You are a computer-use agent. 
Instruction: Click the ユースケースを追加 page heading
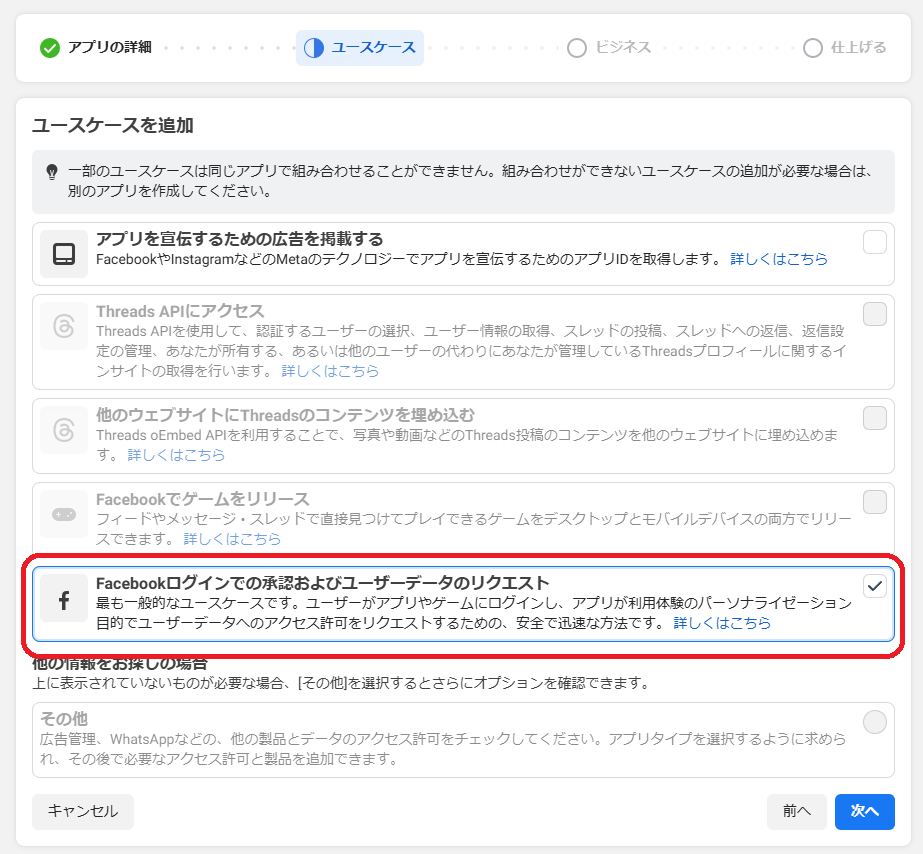click(112, 125)
